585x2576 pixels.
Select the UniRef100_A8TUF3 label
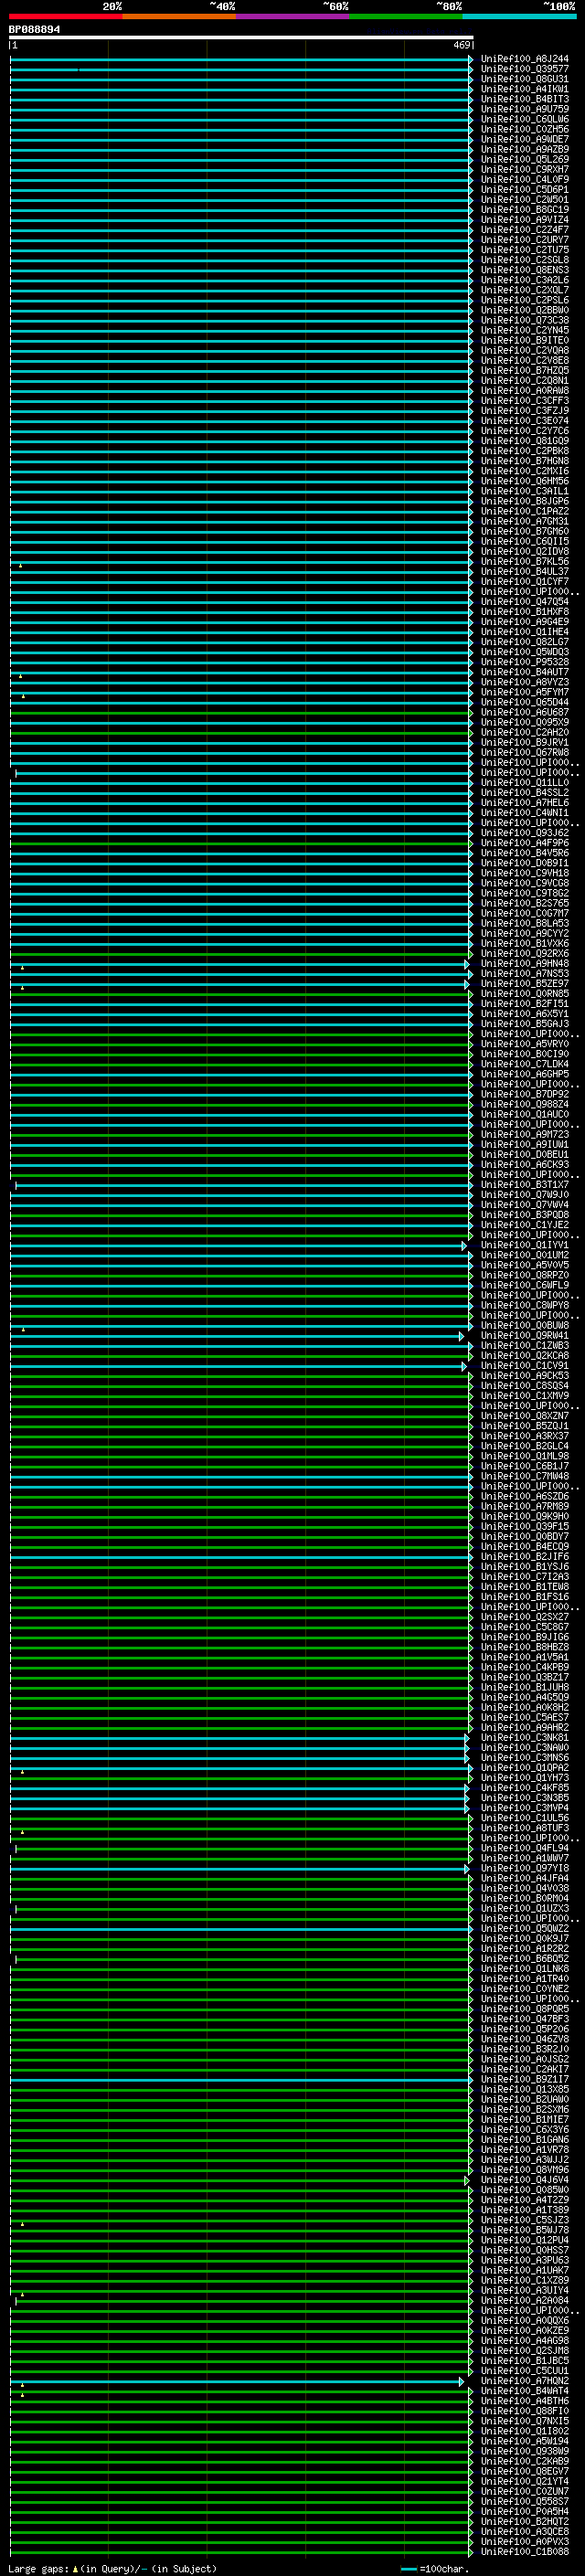[524, 1828]
